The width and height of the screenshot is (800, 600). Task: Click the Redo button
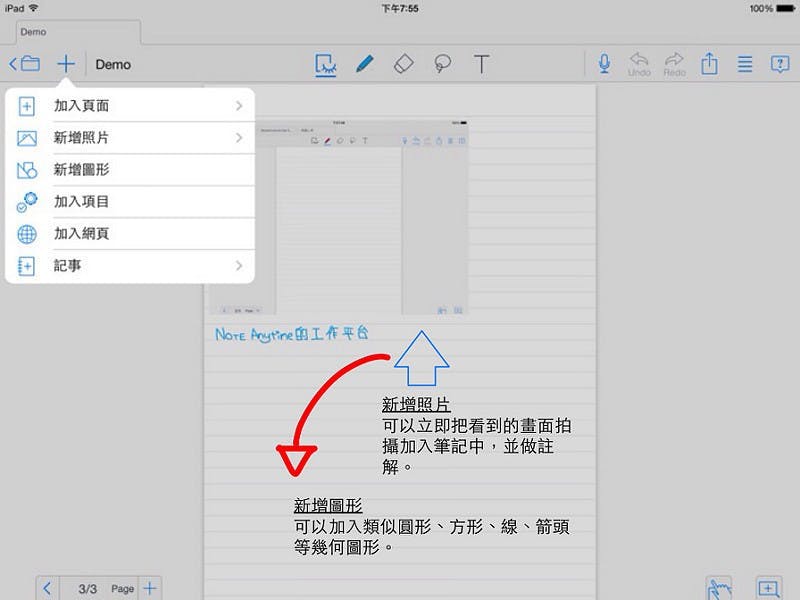674,64
